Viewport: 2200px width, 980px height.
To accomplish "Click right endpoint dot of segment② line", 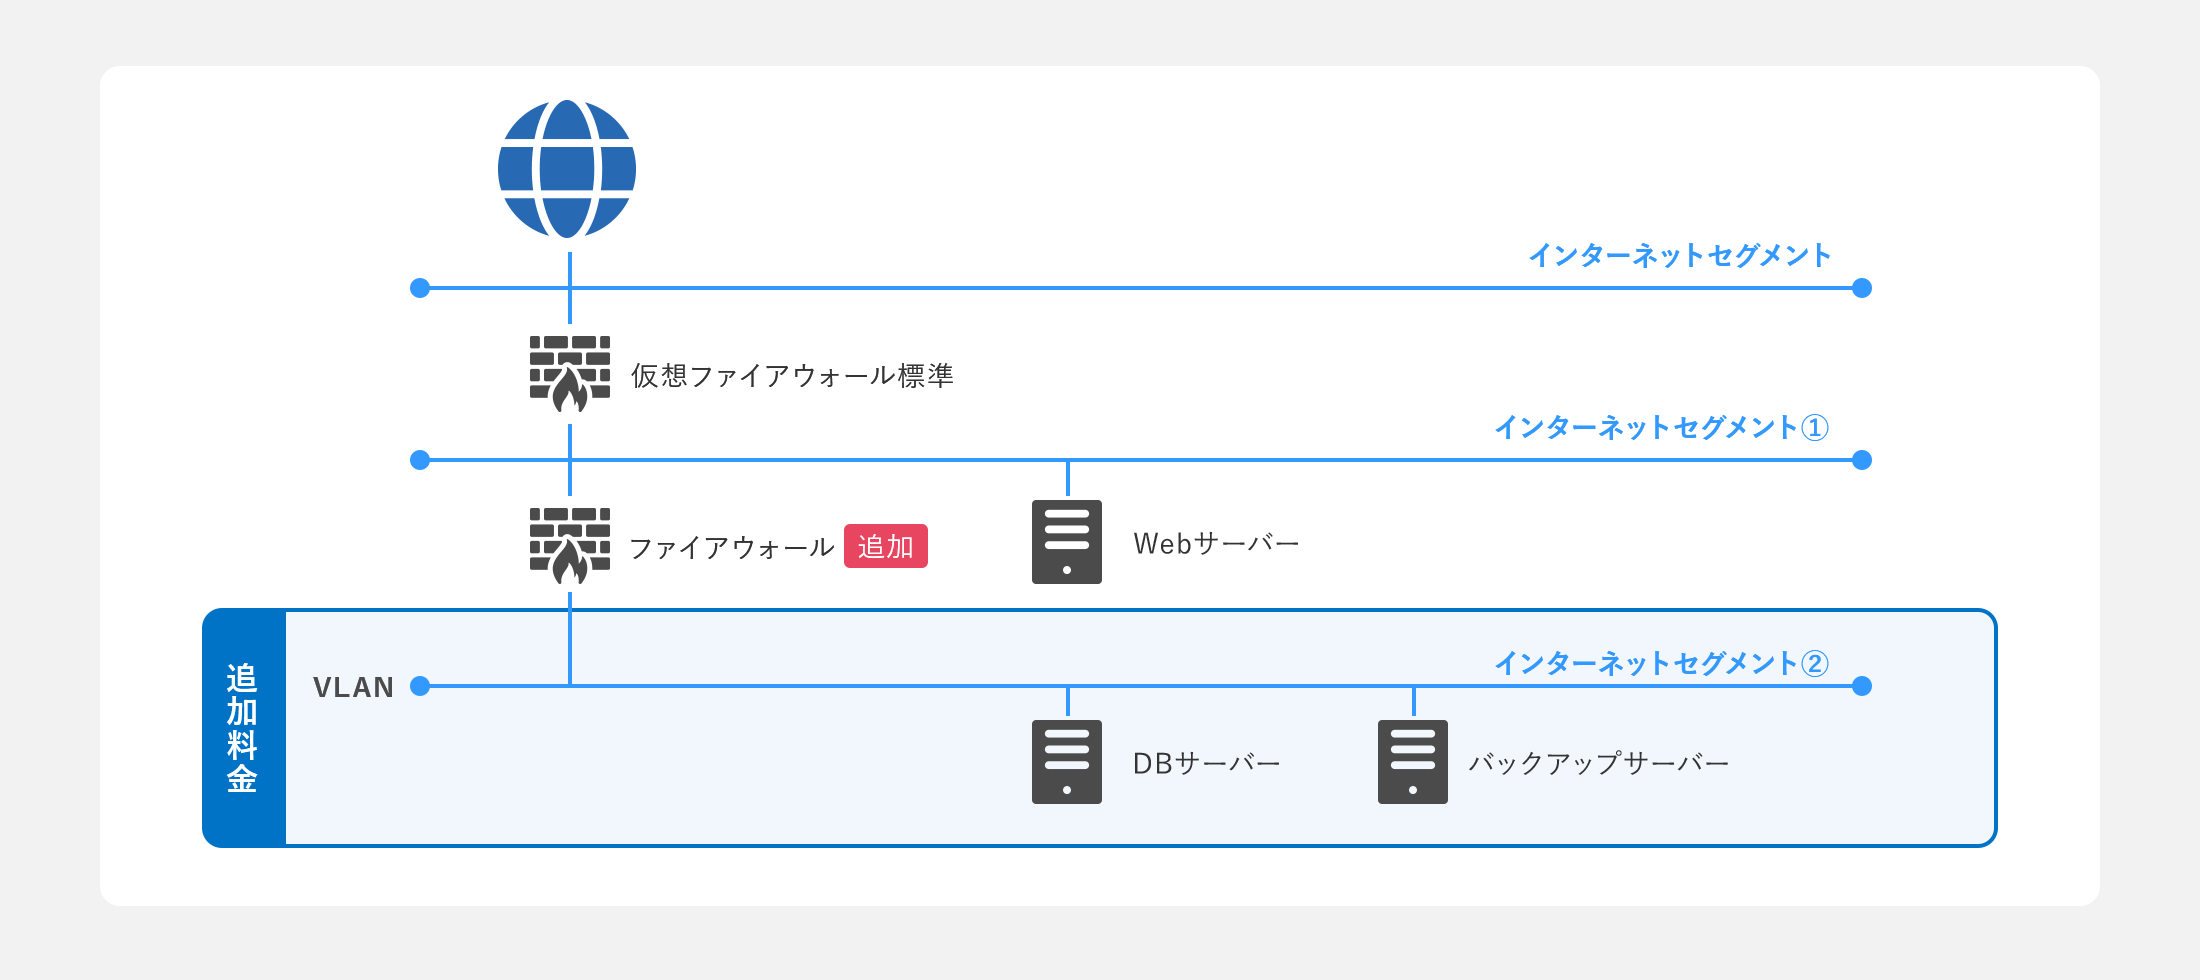I will 1861,686.
